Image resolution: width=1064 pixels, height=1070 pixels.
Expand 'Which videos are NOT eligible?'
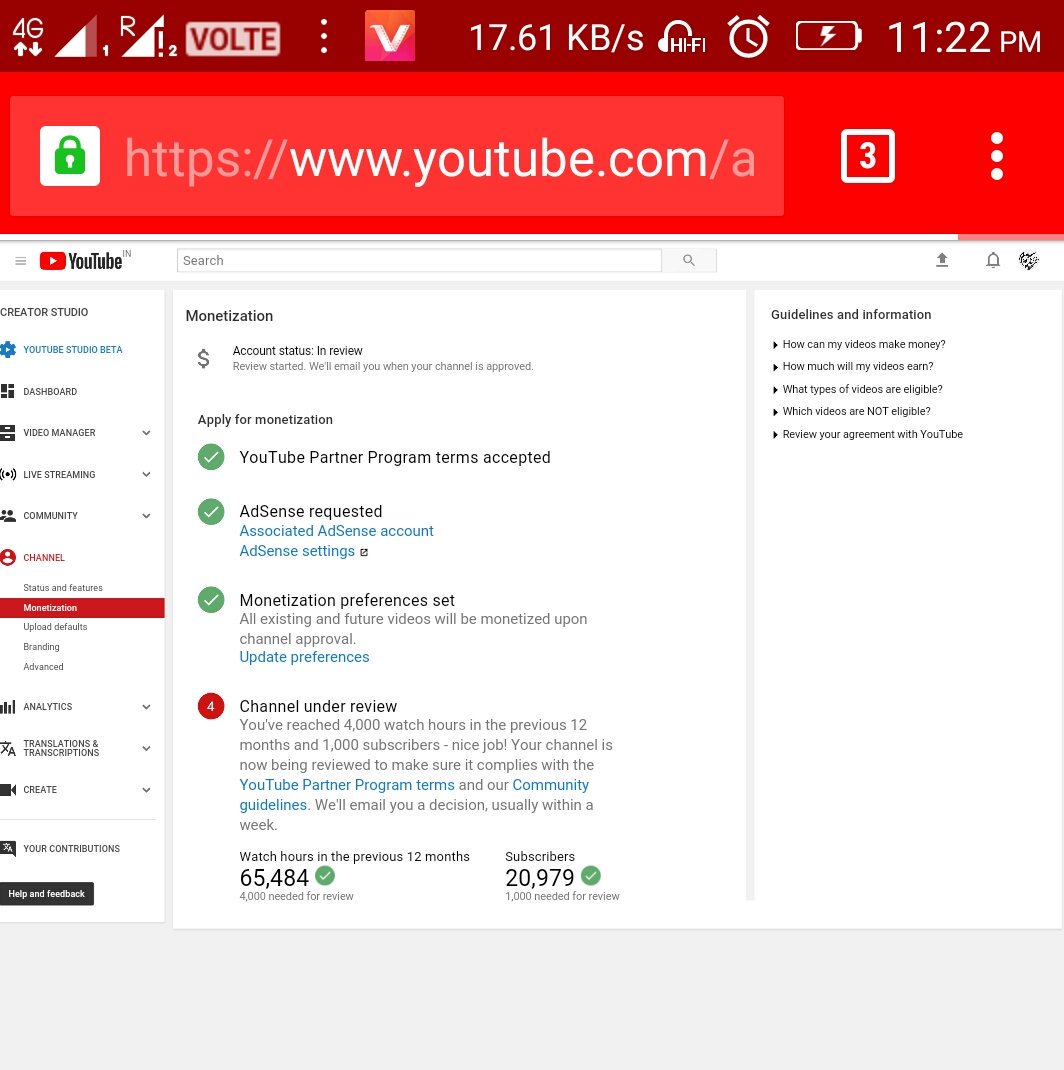pos(851,411)
